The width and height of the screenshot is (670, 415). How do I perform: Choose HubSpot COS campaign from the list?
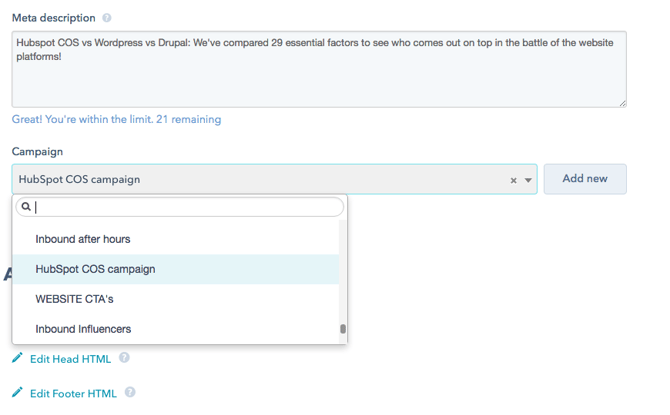pos(95,269)
